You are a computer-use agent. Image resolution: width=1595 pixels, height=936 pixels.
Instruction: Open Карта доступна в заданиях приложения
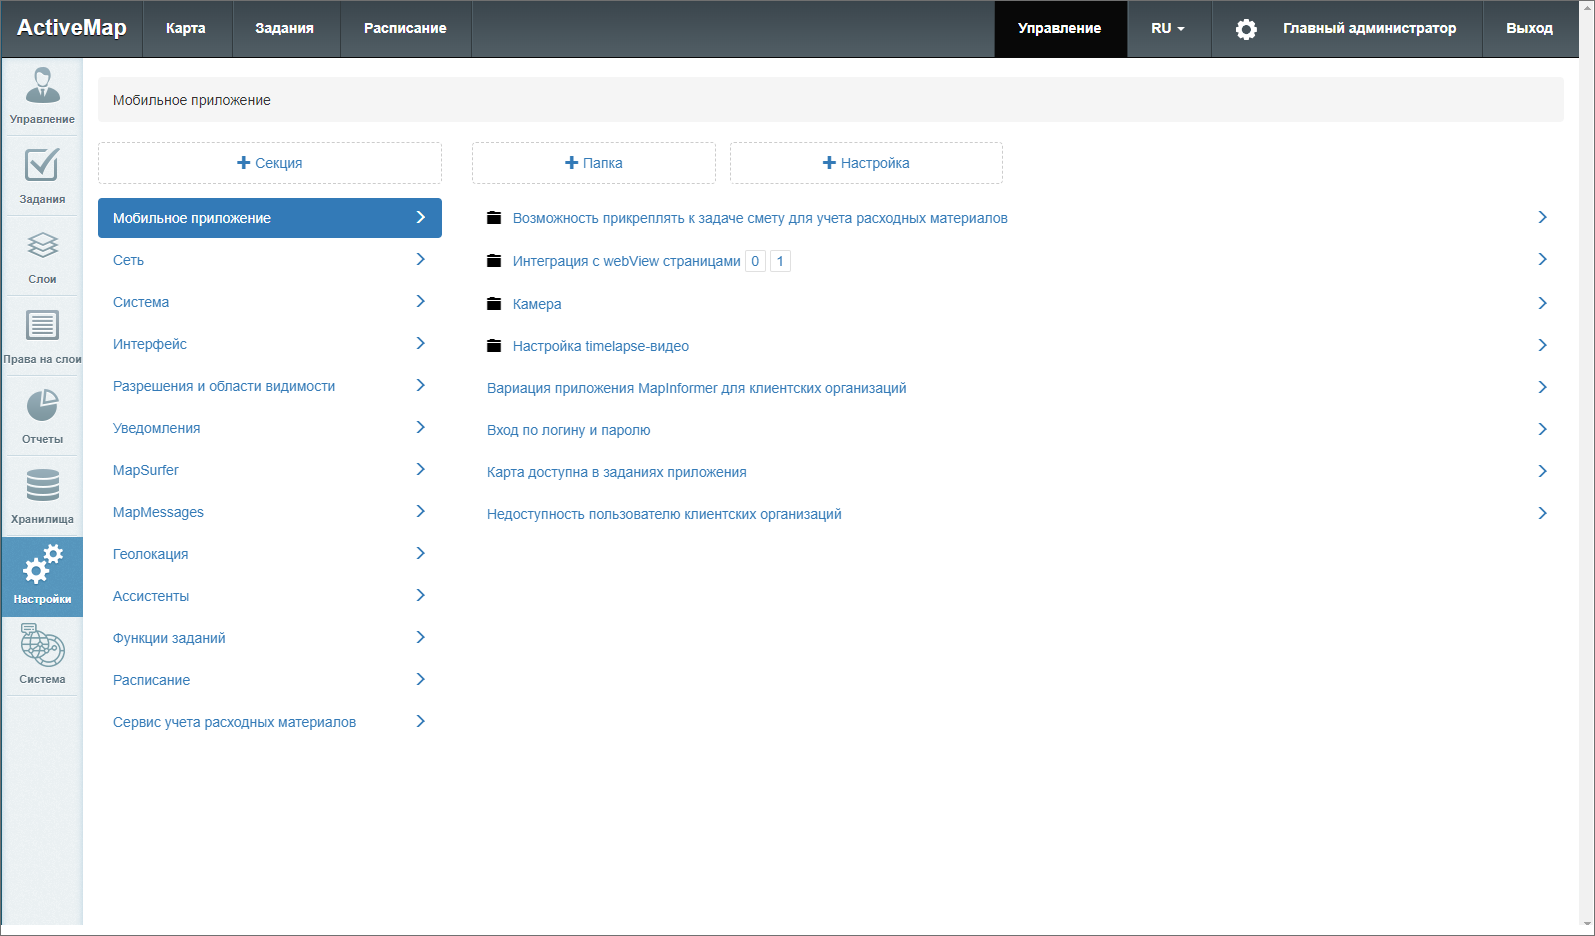click(x=617, y=472)
